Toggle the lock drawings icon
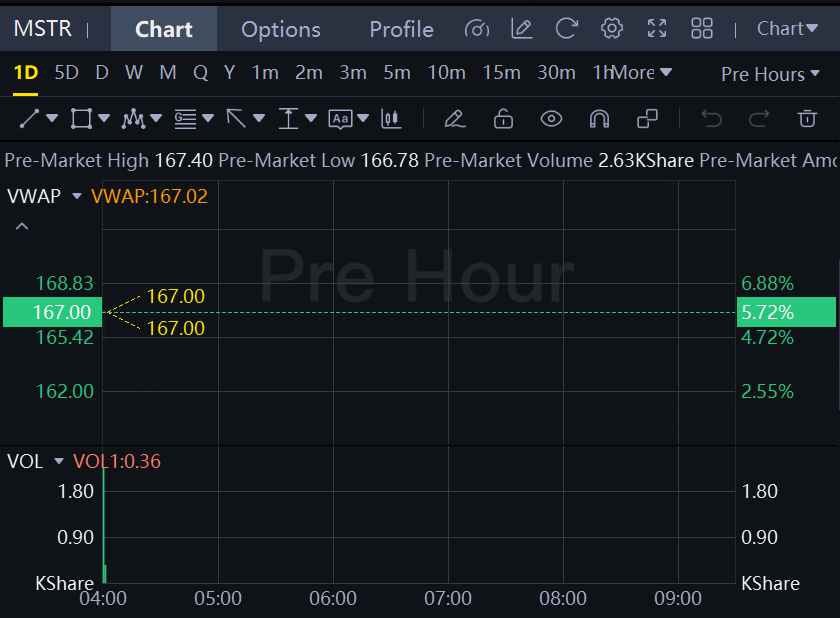The height and width of the screenshot is (618, 840). pyautogui.click(x=503, y=119)
